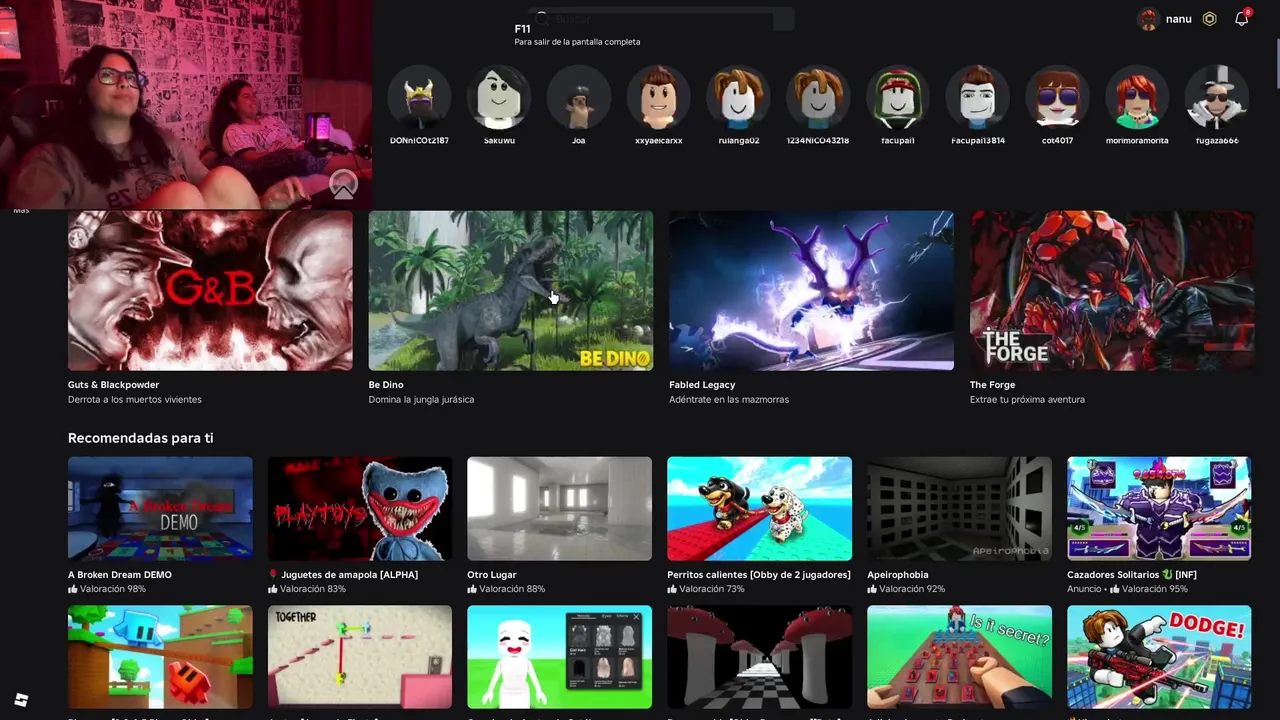Open The Forge banner image
This screenshot has height=720, width=1280.
[x=1111, y=290]
